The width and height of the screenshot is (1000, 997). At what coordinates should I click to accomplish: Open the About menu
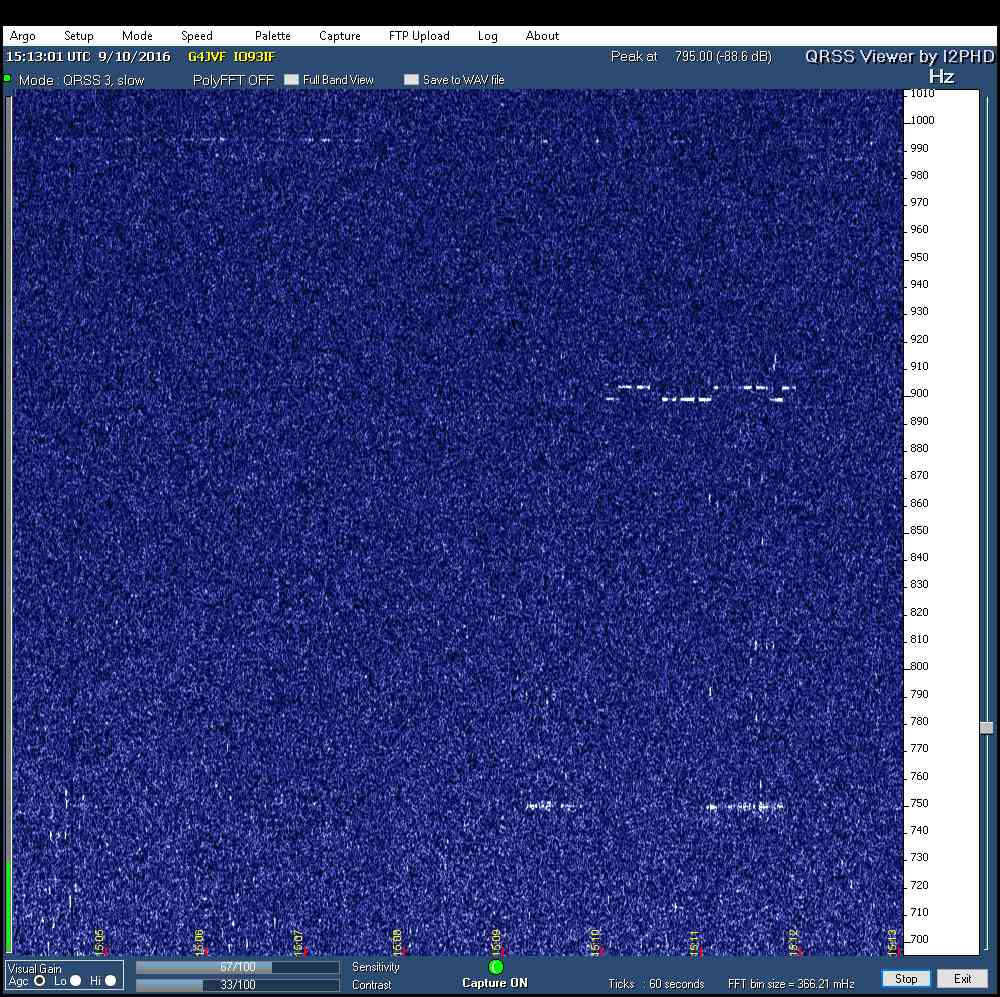542,36
